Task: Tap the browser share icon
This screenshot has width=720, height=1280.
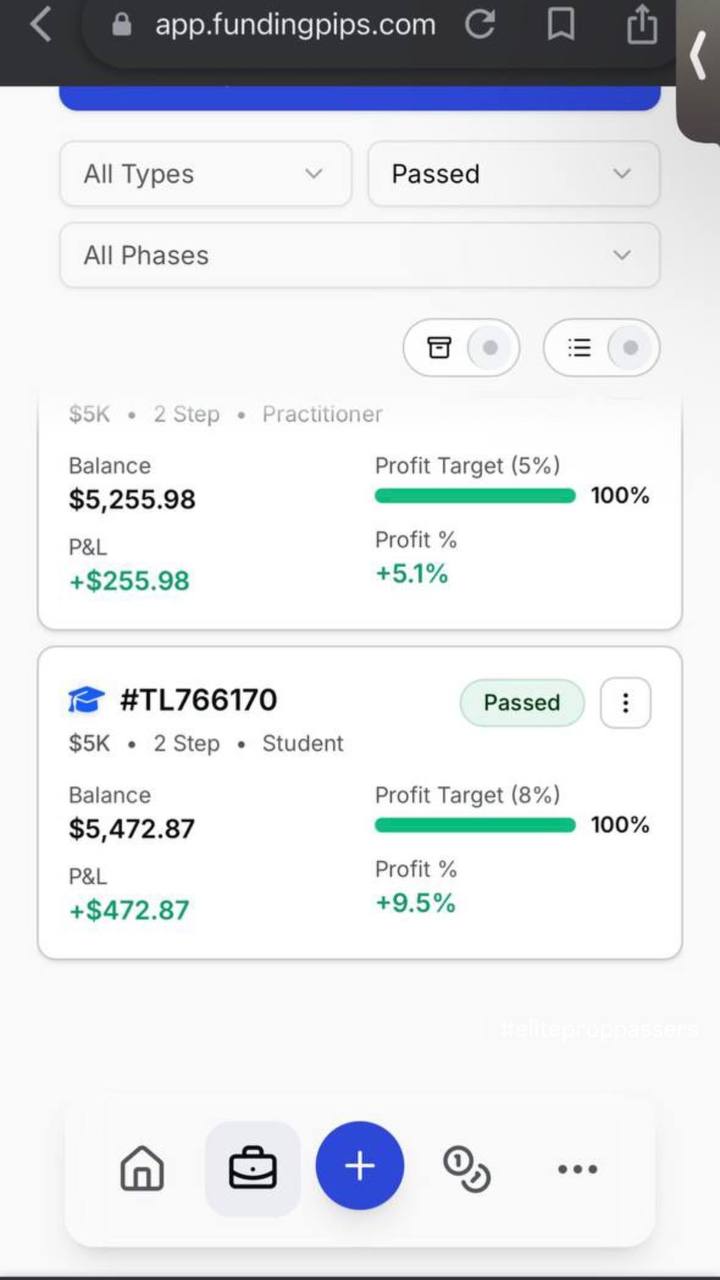Action: pyautogui.click(x=642, y=26)
